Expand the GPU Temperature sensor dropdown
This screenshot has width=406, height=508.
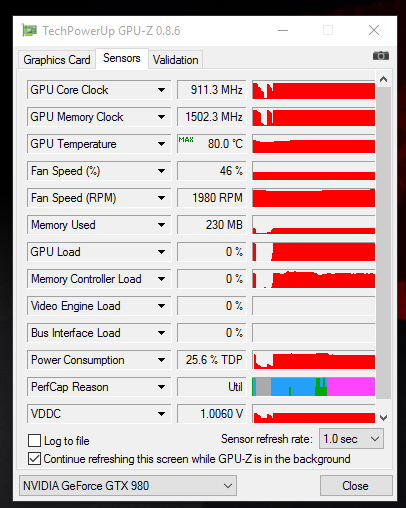point(161,144)
